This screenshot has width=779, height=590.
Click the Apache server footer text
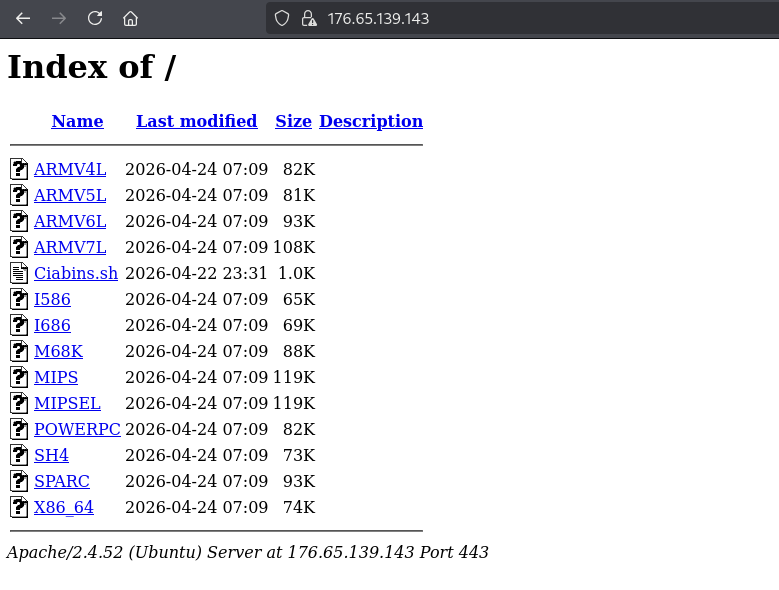coord(247,552)
